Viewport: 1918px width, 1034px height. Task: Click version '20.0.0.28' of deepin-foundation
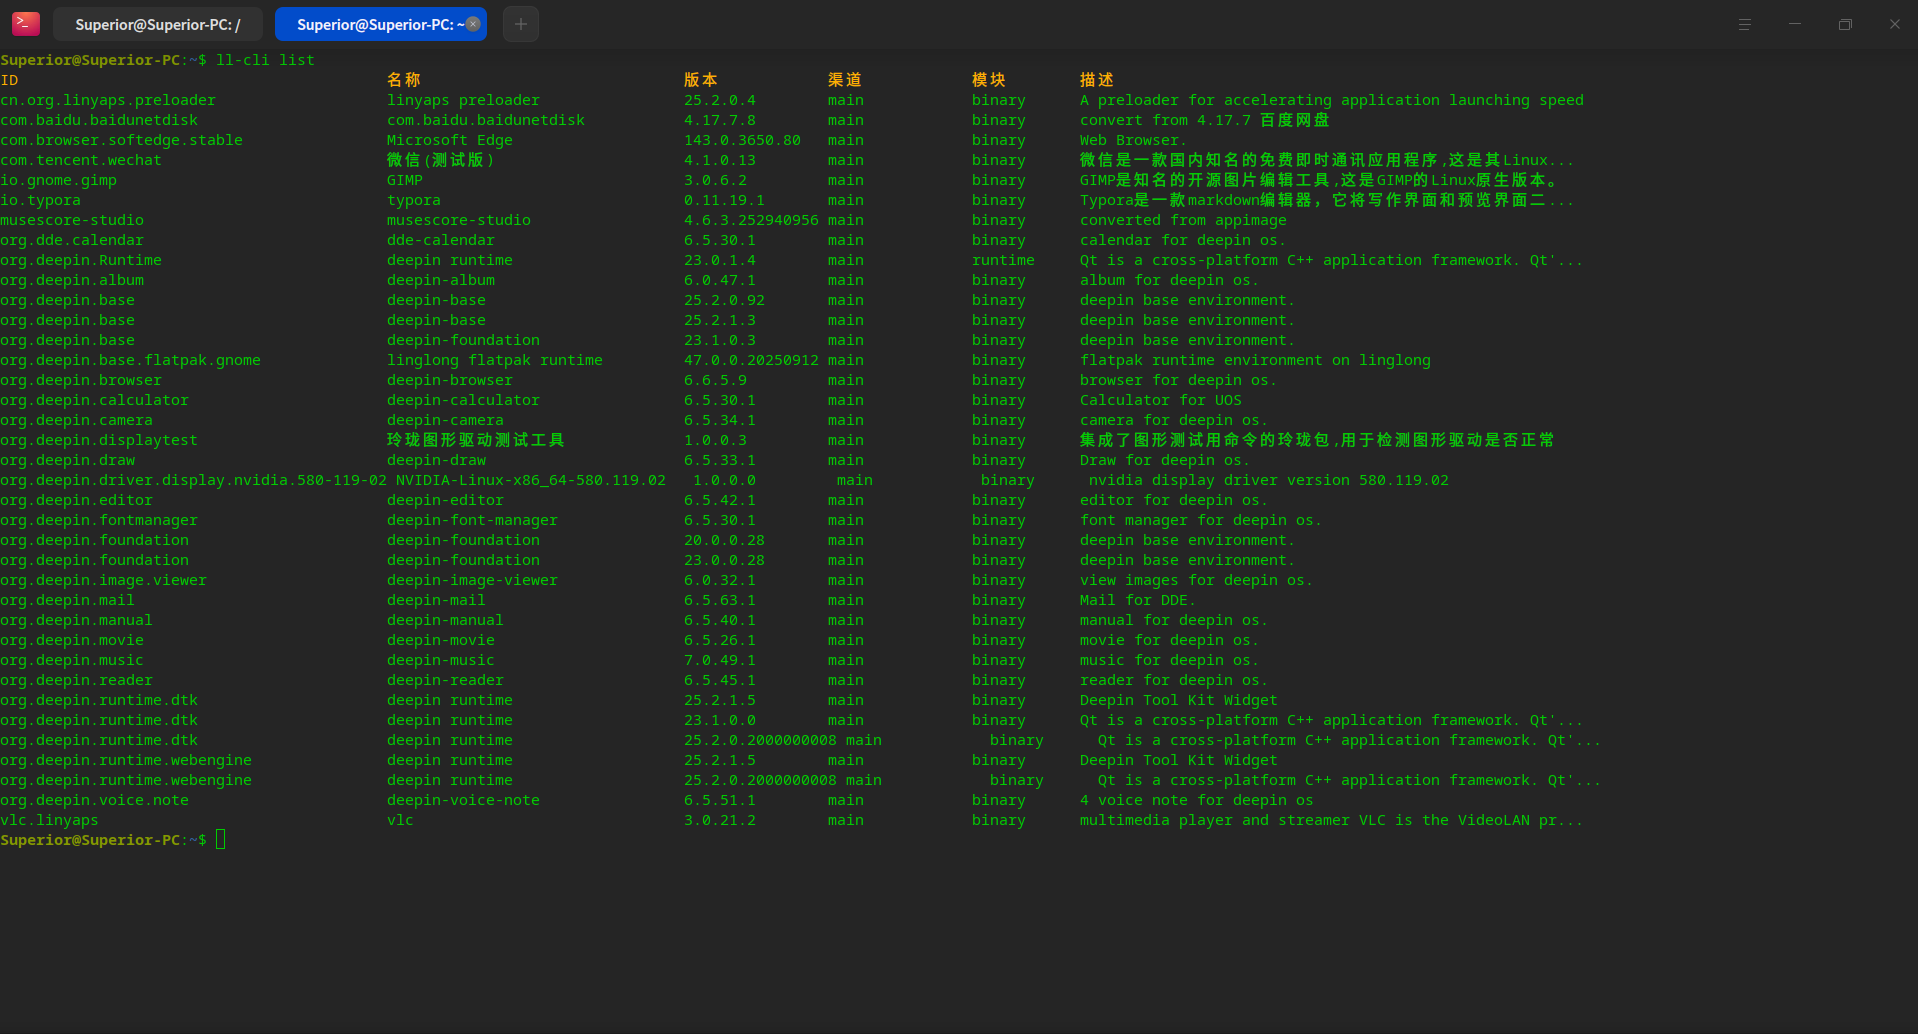pos(724,540)
